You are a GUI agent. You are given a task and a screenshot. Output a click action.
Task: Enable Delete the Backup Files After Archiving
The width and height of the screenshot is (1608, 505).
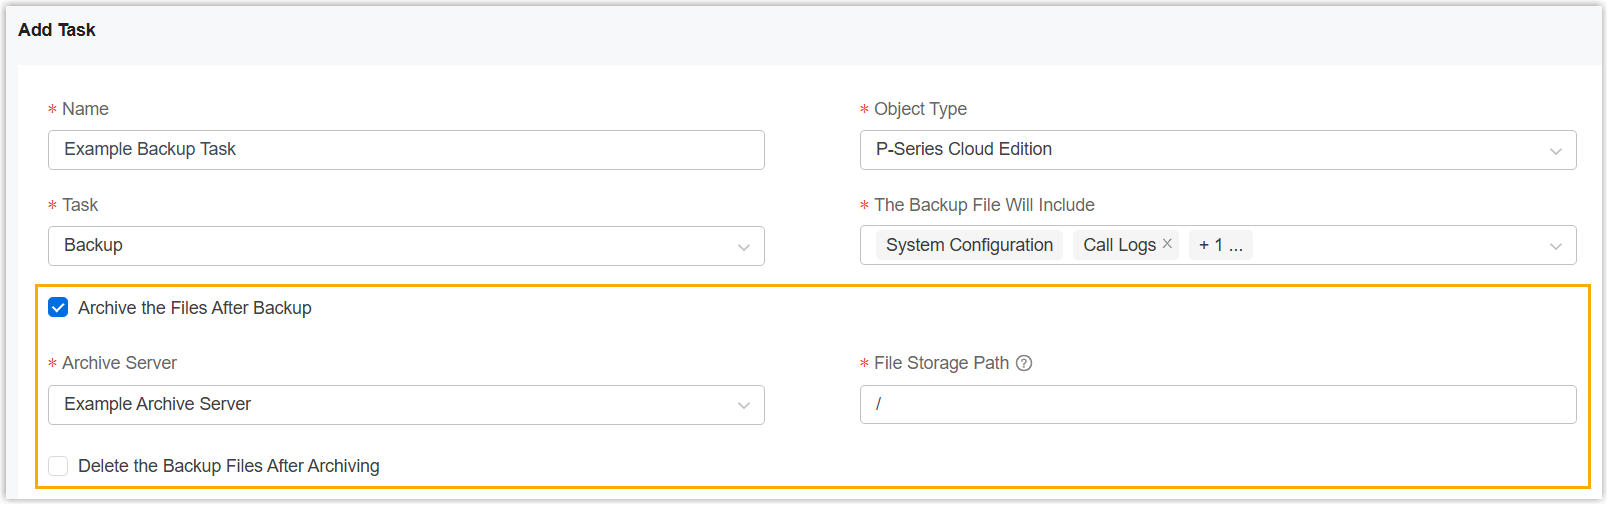point(58,466)
